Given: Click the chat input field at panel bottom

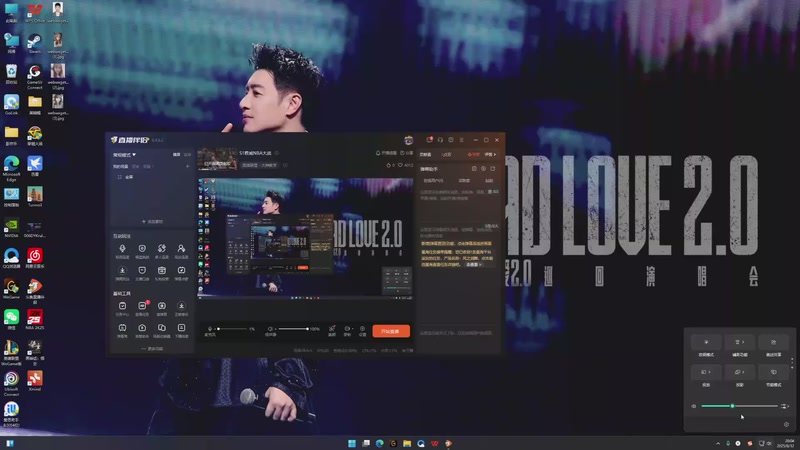Looking at the screenshot, I should 457,333.
